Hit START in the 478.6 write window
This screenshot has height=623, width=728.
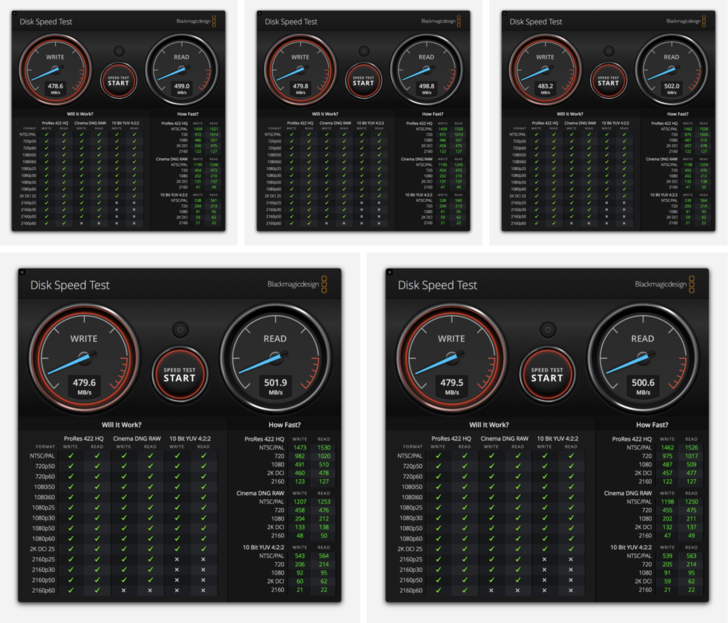click(118, 81)
